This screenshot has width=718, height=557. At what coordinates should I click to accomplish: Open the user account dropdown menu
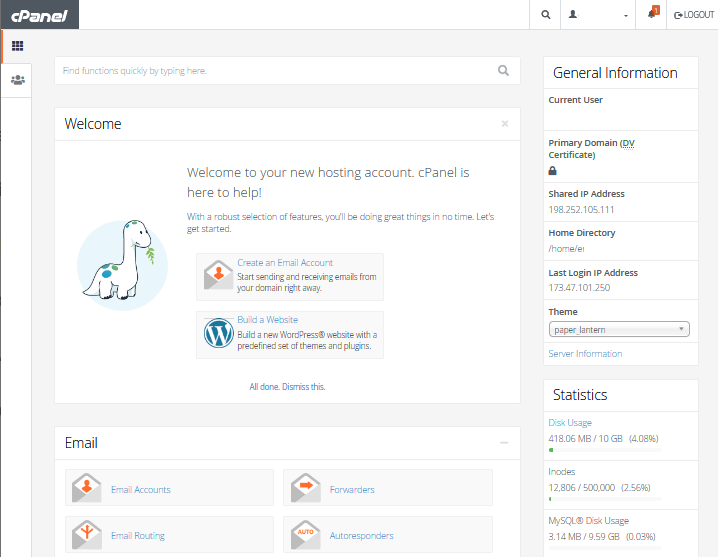click(x=598, y=15)
